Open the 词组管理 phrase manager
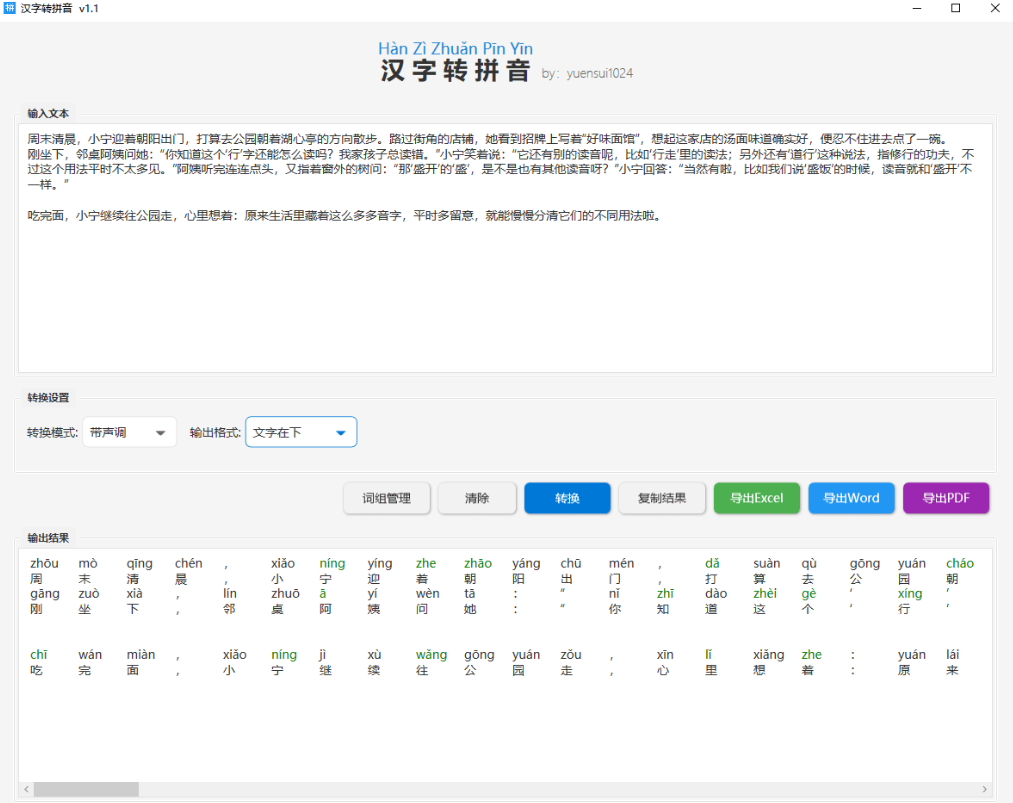Screen dimensions: 1013x803 pos(386,498)
